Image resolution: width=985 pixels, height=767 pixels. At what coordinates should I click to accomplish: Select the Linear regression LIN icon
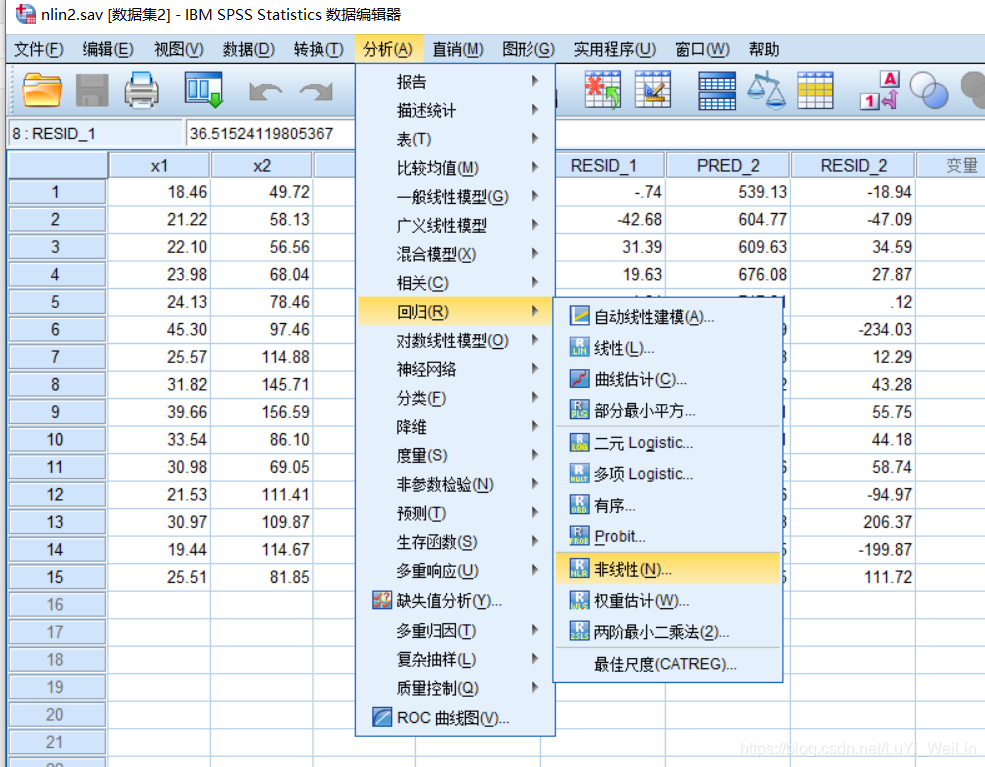pos(579,347)
